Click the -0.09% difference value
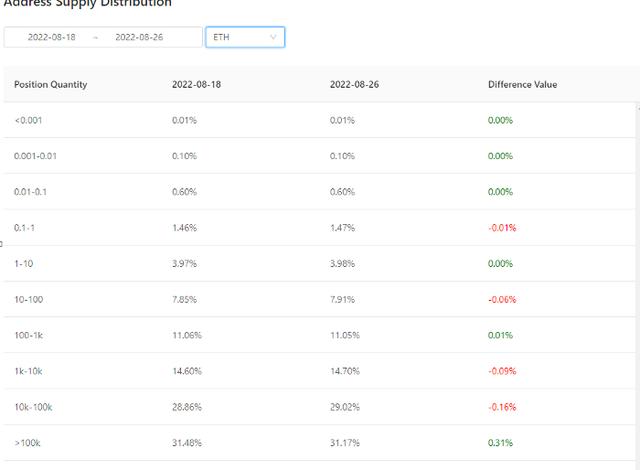 coord(502,371)
